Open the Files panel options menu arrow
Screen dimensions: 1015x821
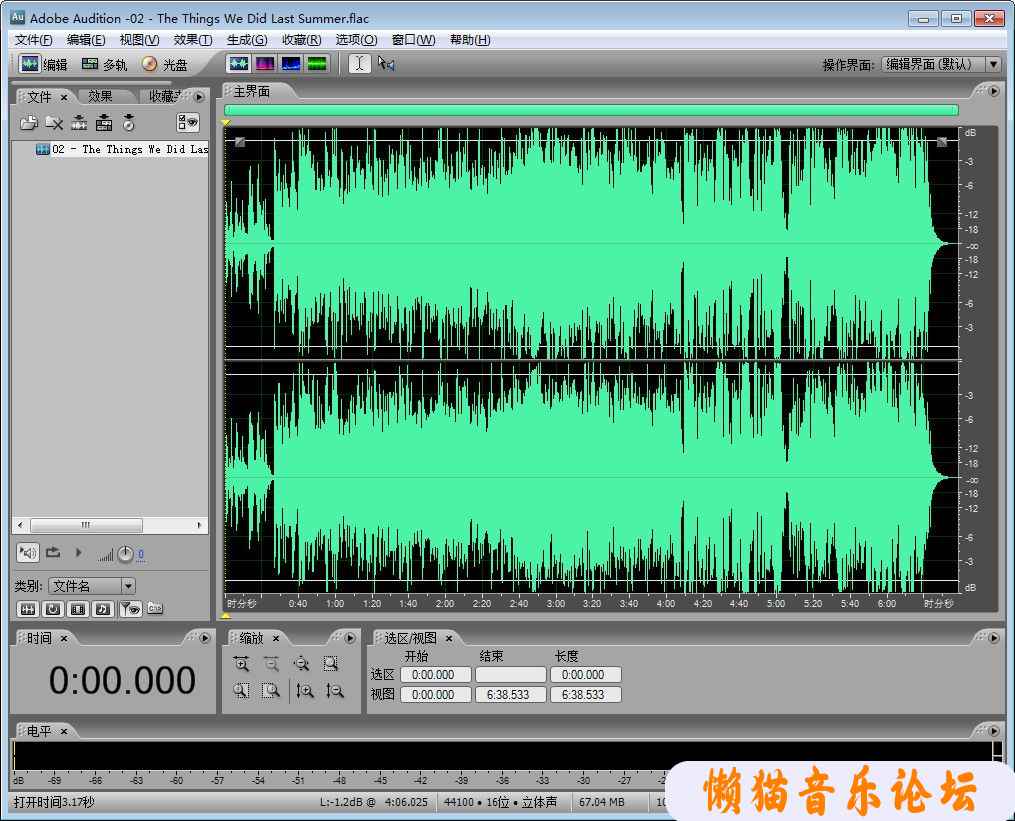[199, 96]
